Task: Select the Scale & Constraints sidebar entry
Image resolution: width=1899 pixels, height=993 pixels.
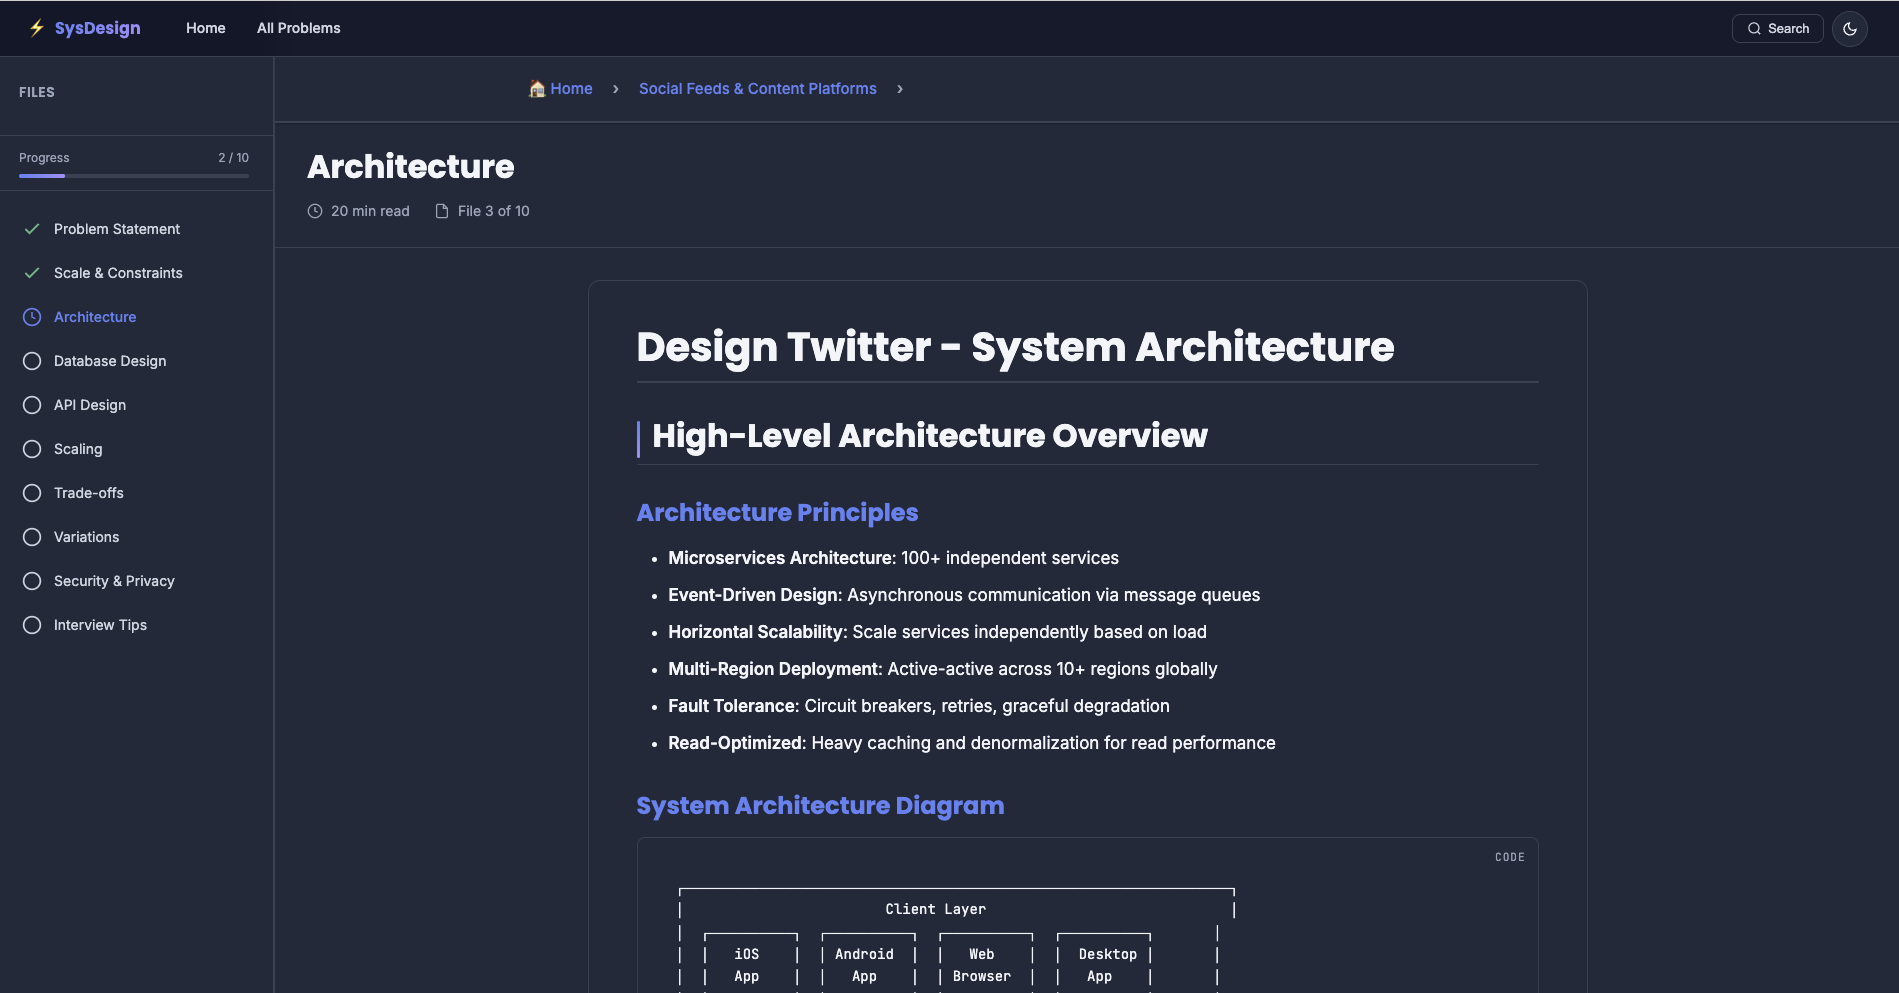Action: tap(118, 272)
